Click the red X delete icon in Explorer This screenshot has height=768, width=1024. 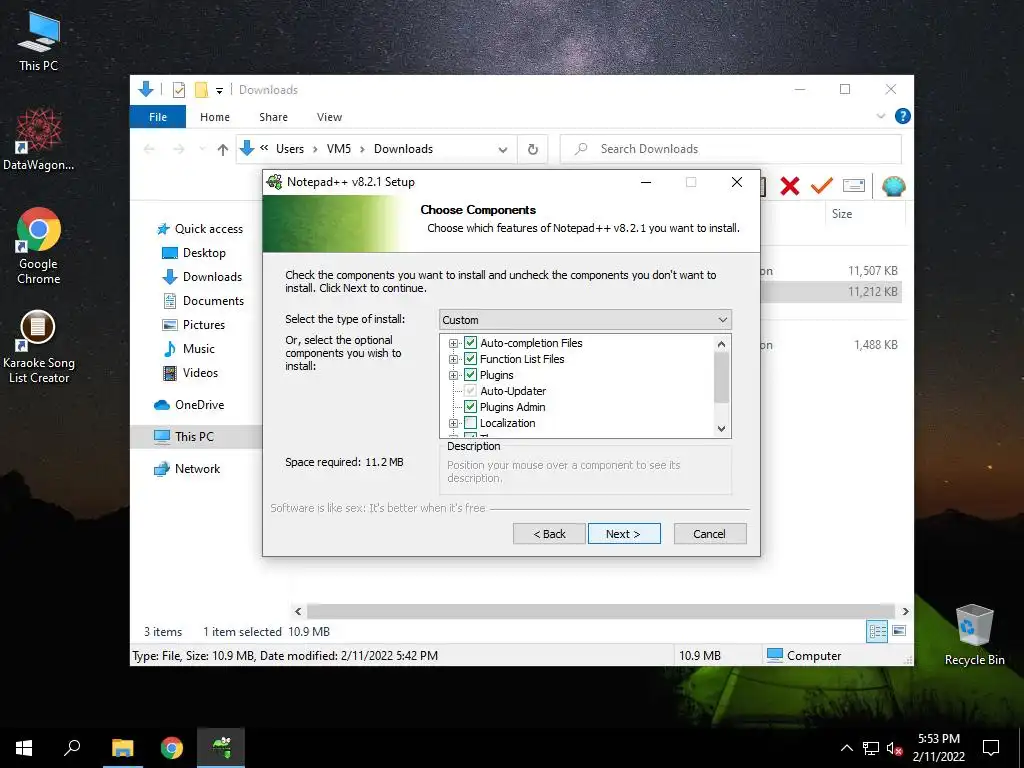790,186
